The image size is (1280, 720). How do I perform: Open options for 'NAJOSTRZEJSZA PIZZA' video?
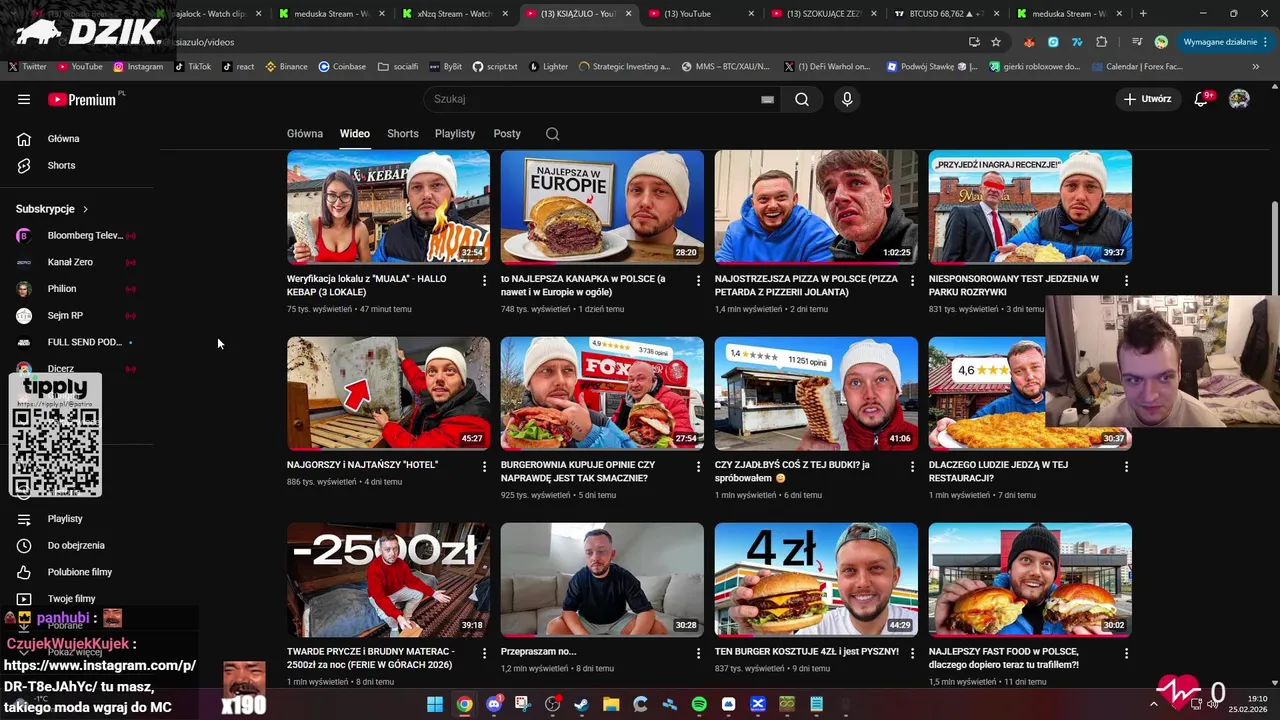click(912, 281)
